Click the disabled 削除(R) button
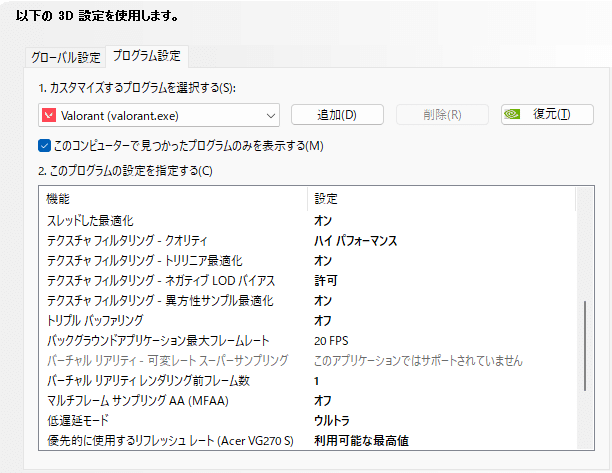The image size is (612, 473). point(442,115)
